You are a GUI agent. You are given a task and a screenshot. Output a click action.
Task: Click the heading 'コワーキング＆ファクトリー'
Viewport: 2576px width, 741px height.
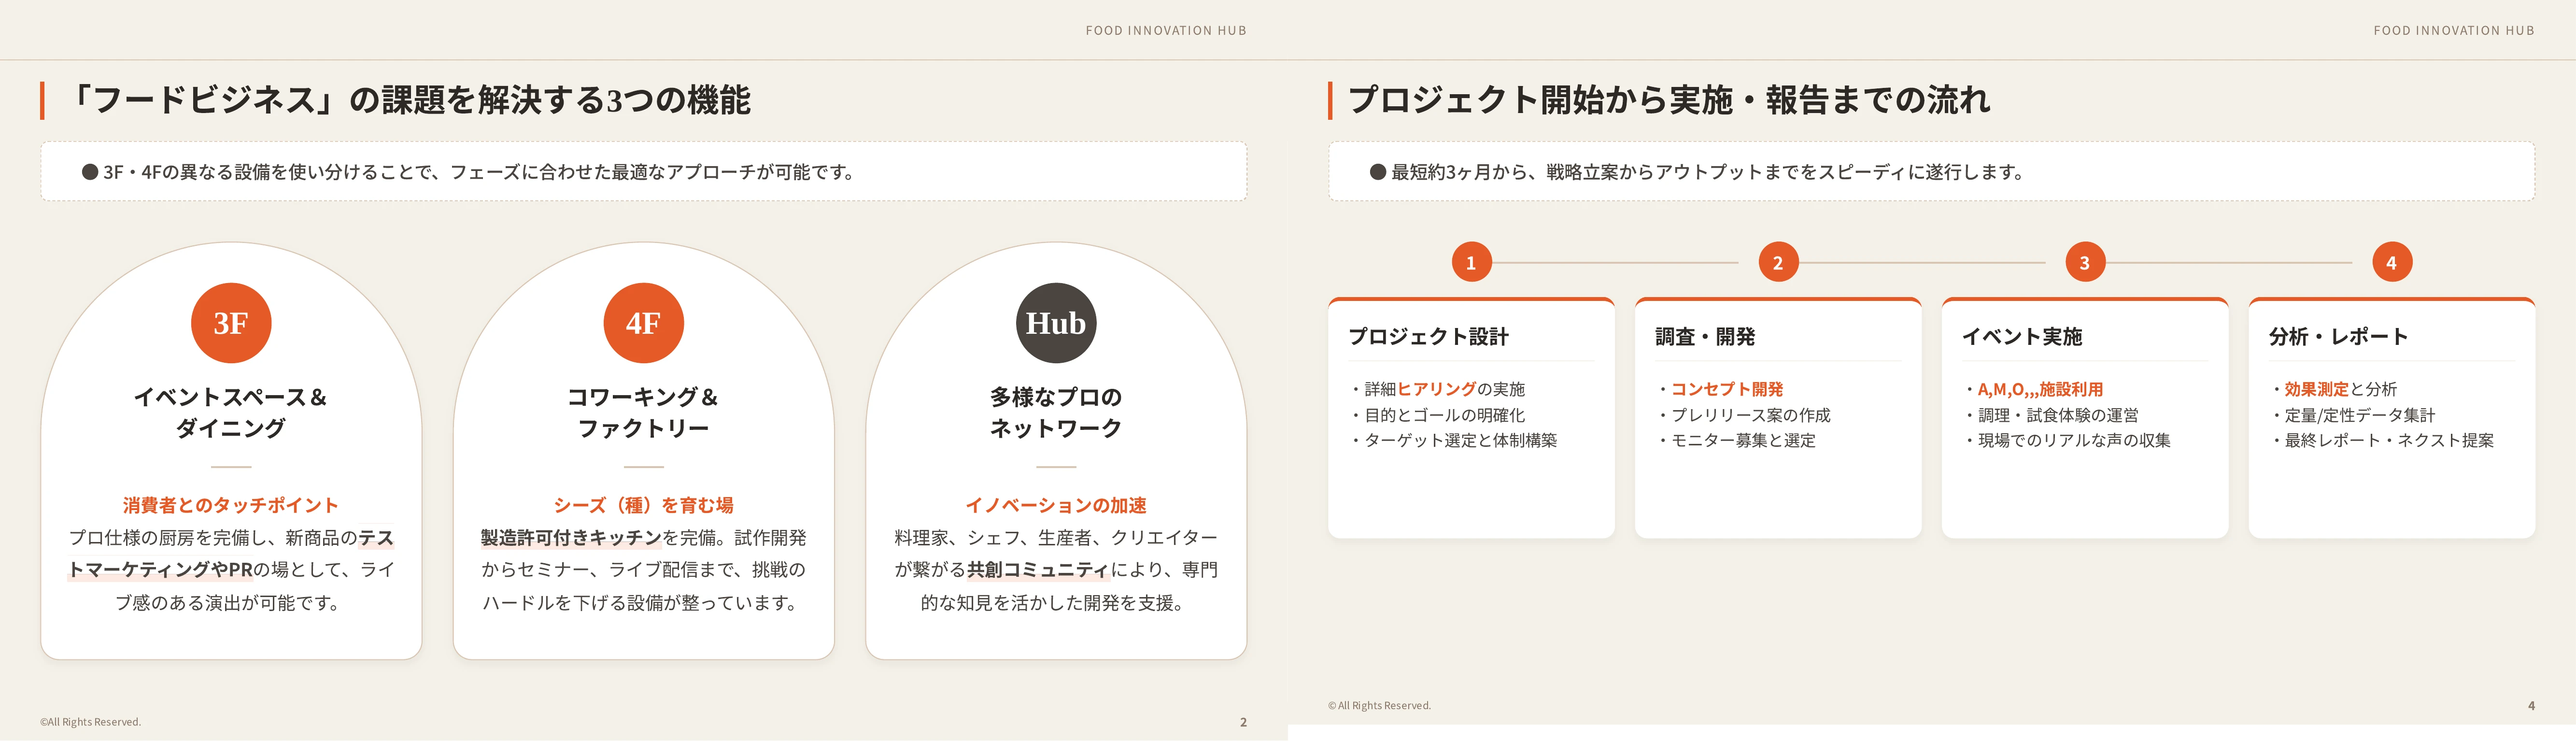tap(643, 412)
